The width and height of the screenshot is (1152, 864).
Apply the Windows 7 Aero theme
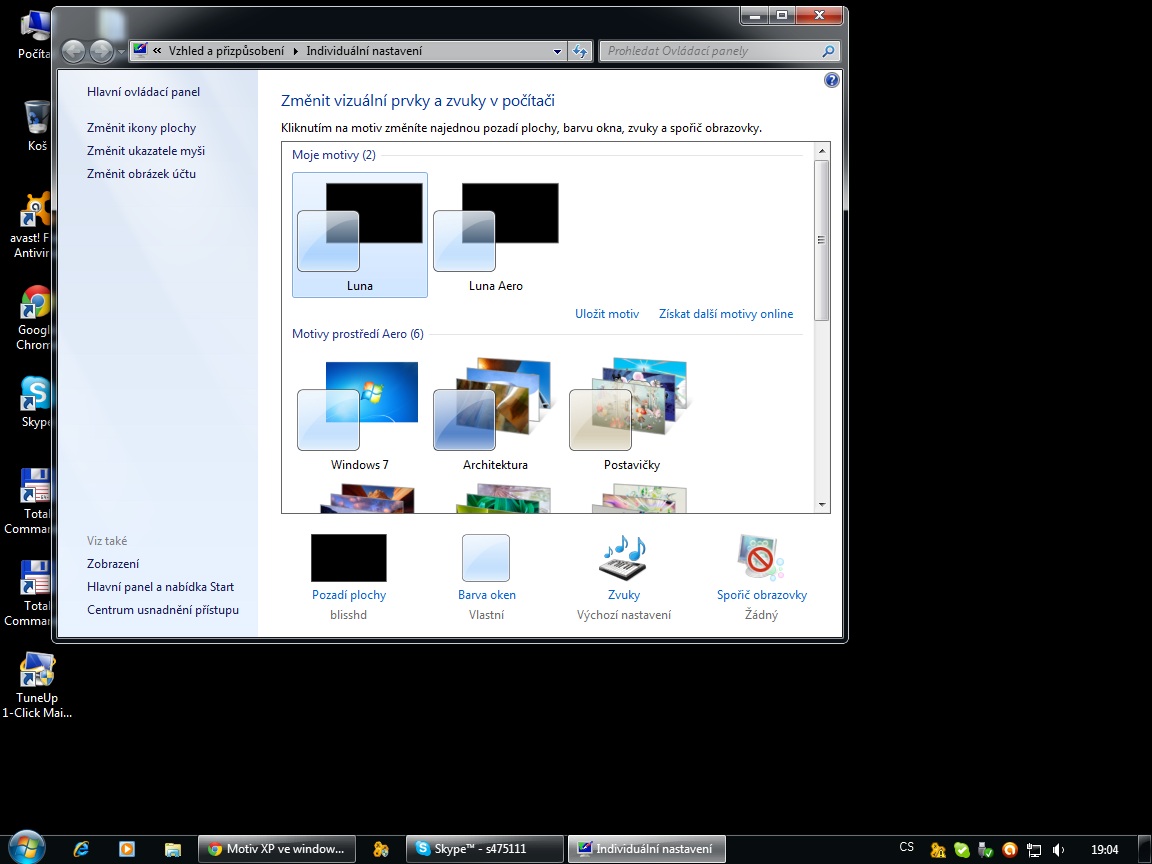point(359,415)
